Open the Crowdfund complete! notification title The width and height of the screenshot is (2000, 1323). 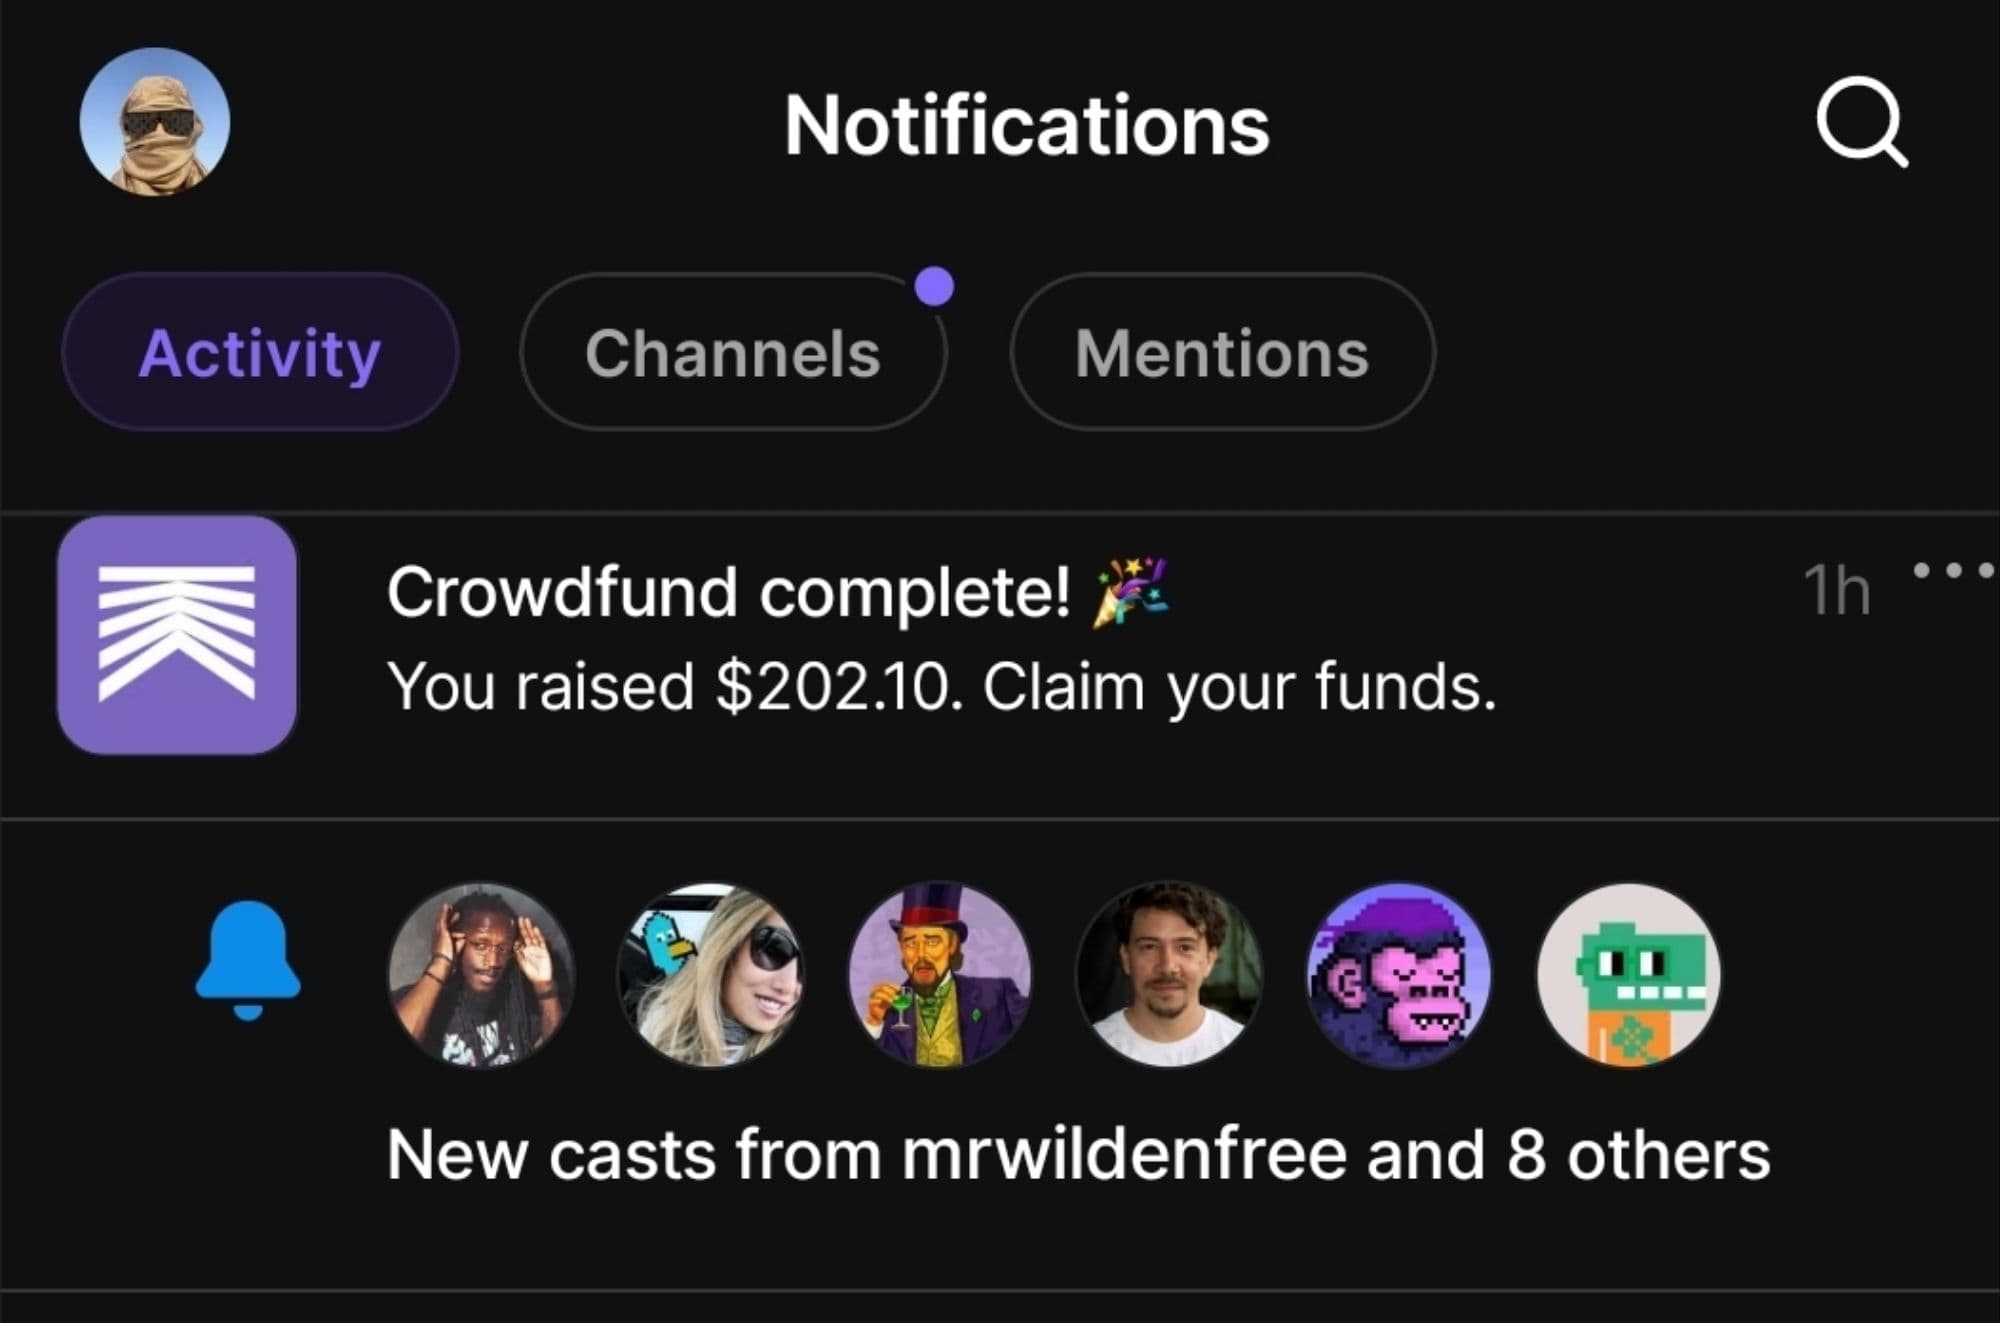[x=728, y=592]
